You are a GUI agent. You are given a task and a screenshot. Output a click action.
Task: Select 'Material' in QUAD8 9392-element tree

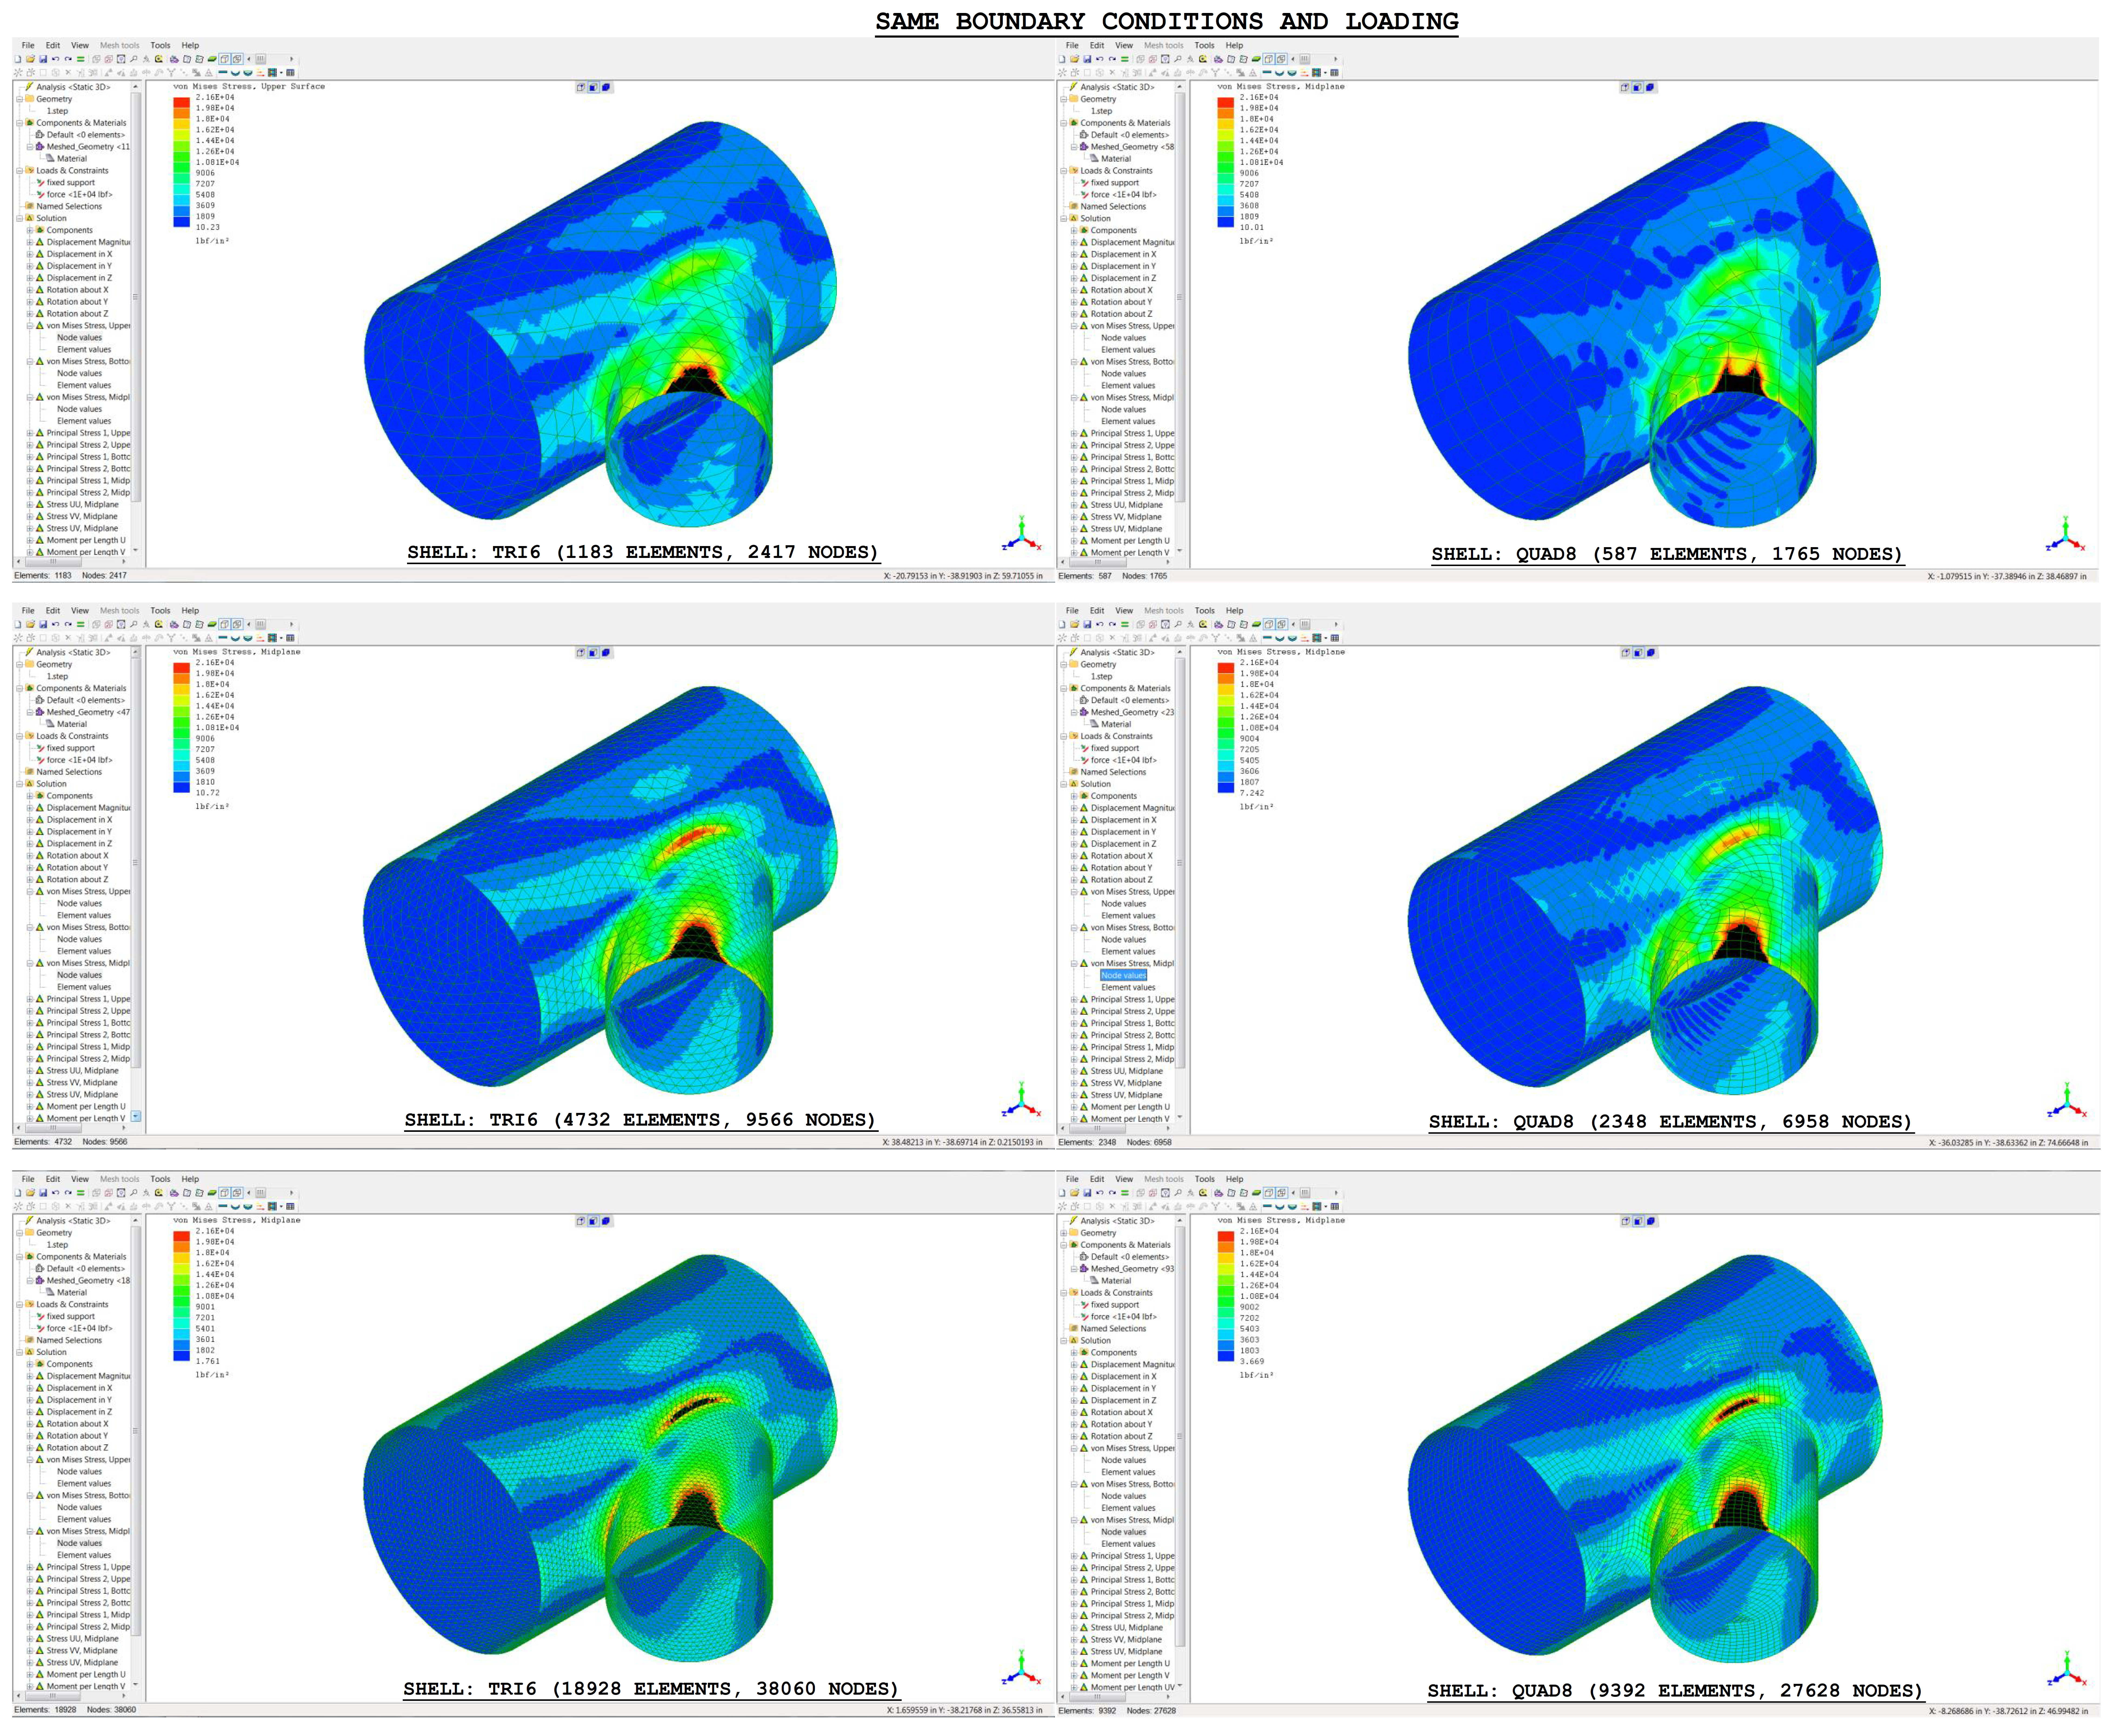1116,1281
